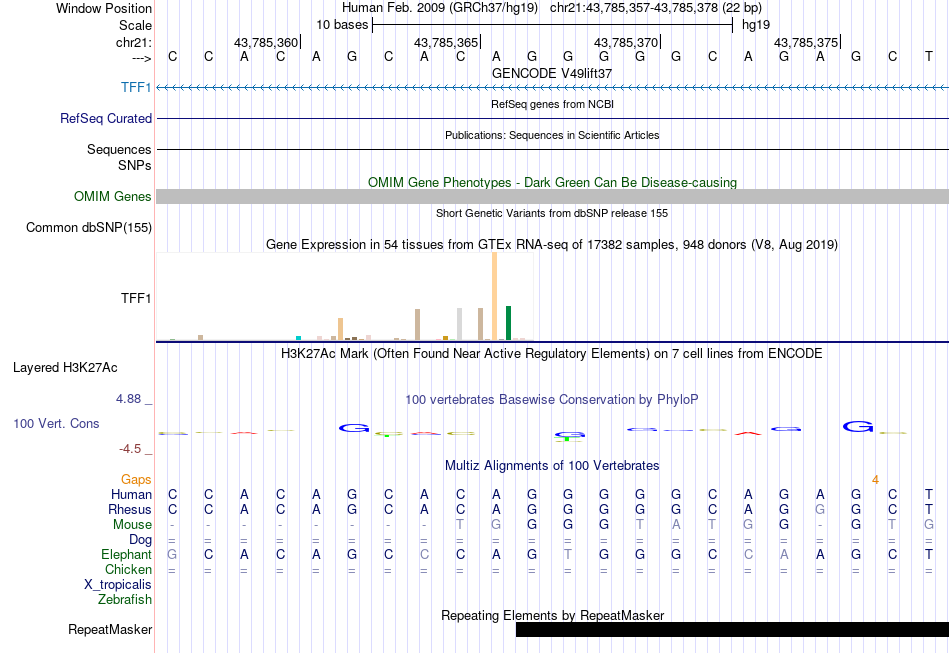Click the hg19 label beside the scale bar
The width and height of the screenshot is (950, 653).
click(x=756, y=25)
